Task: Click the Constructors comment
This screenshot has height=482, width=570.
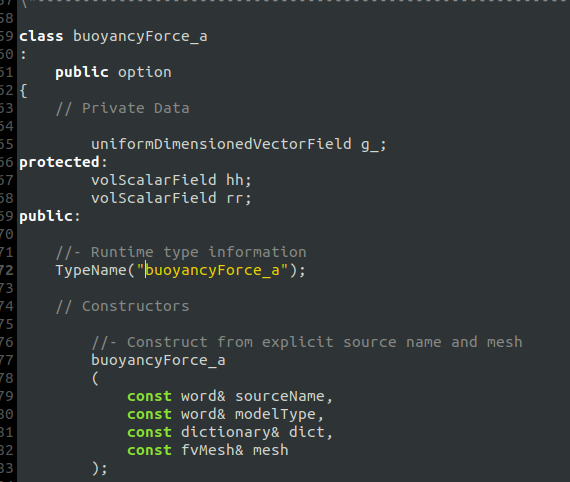Action: [123, 306]
